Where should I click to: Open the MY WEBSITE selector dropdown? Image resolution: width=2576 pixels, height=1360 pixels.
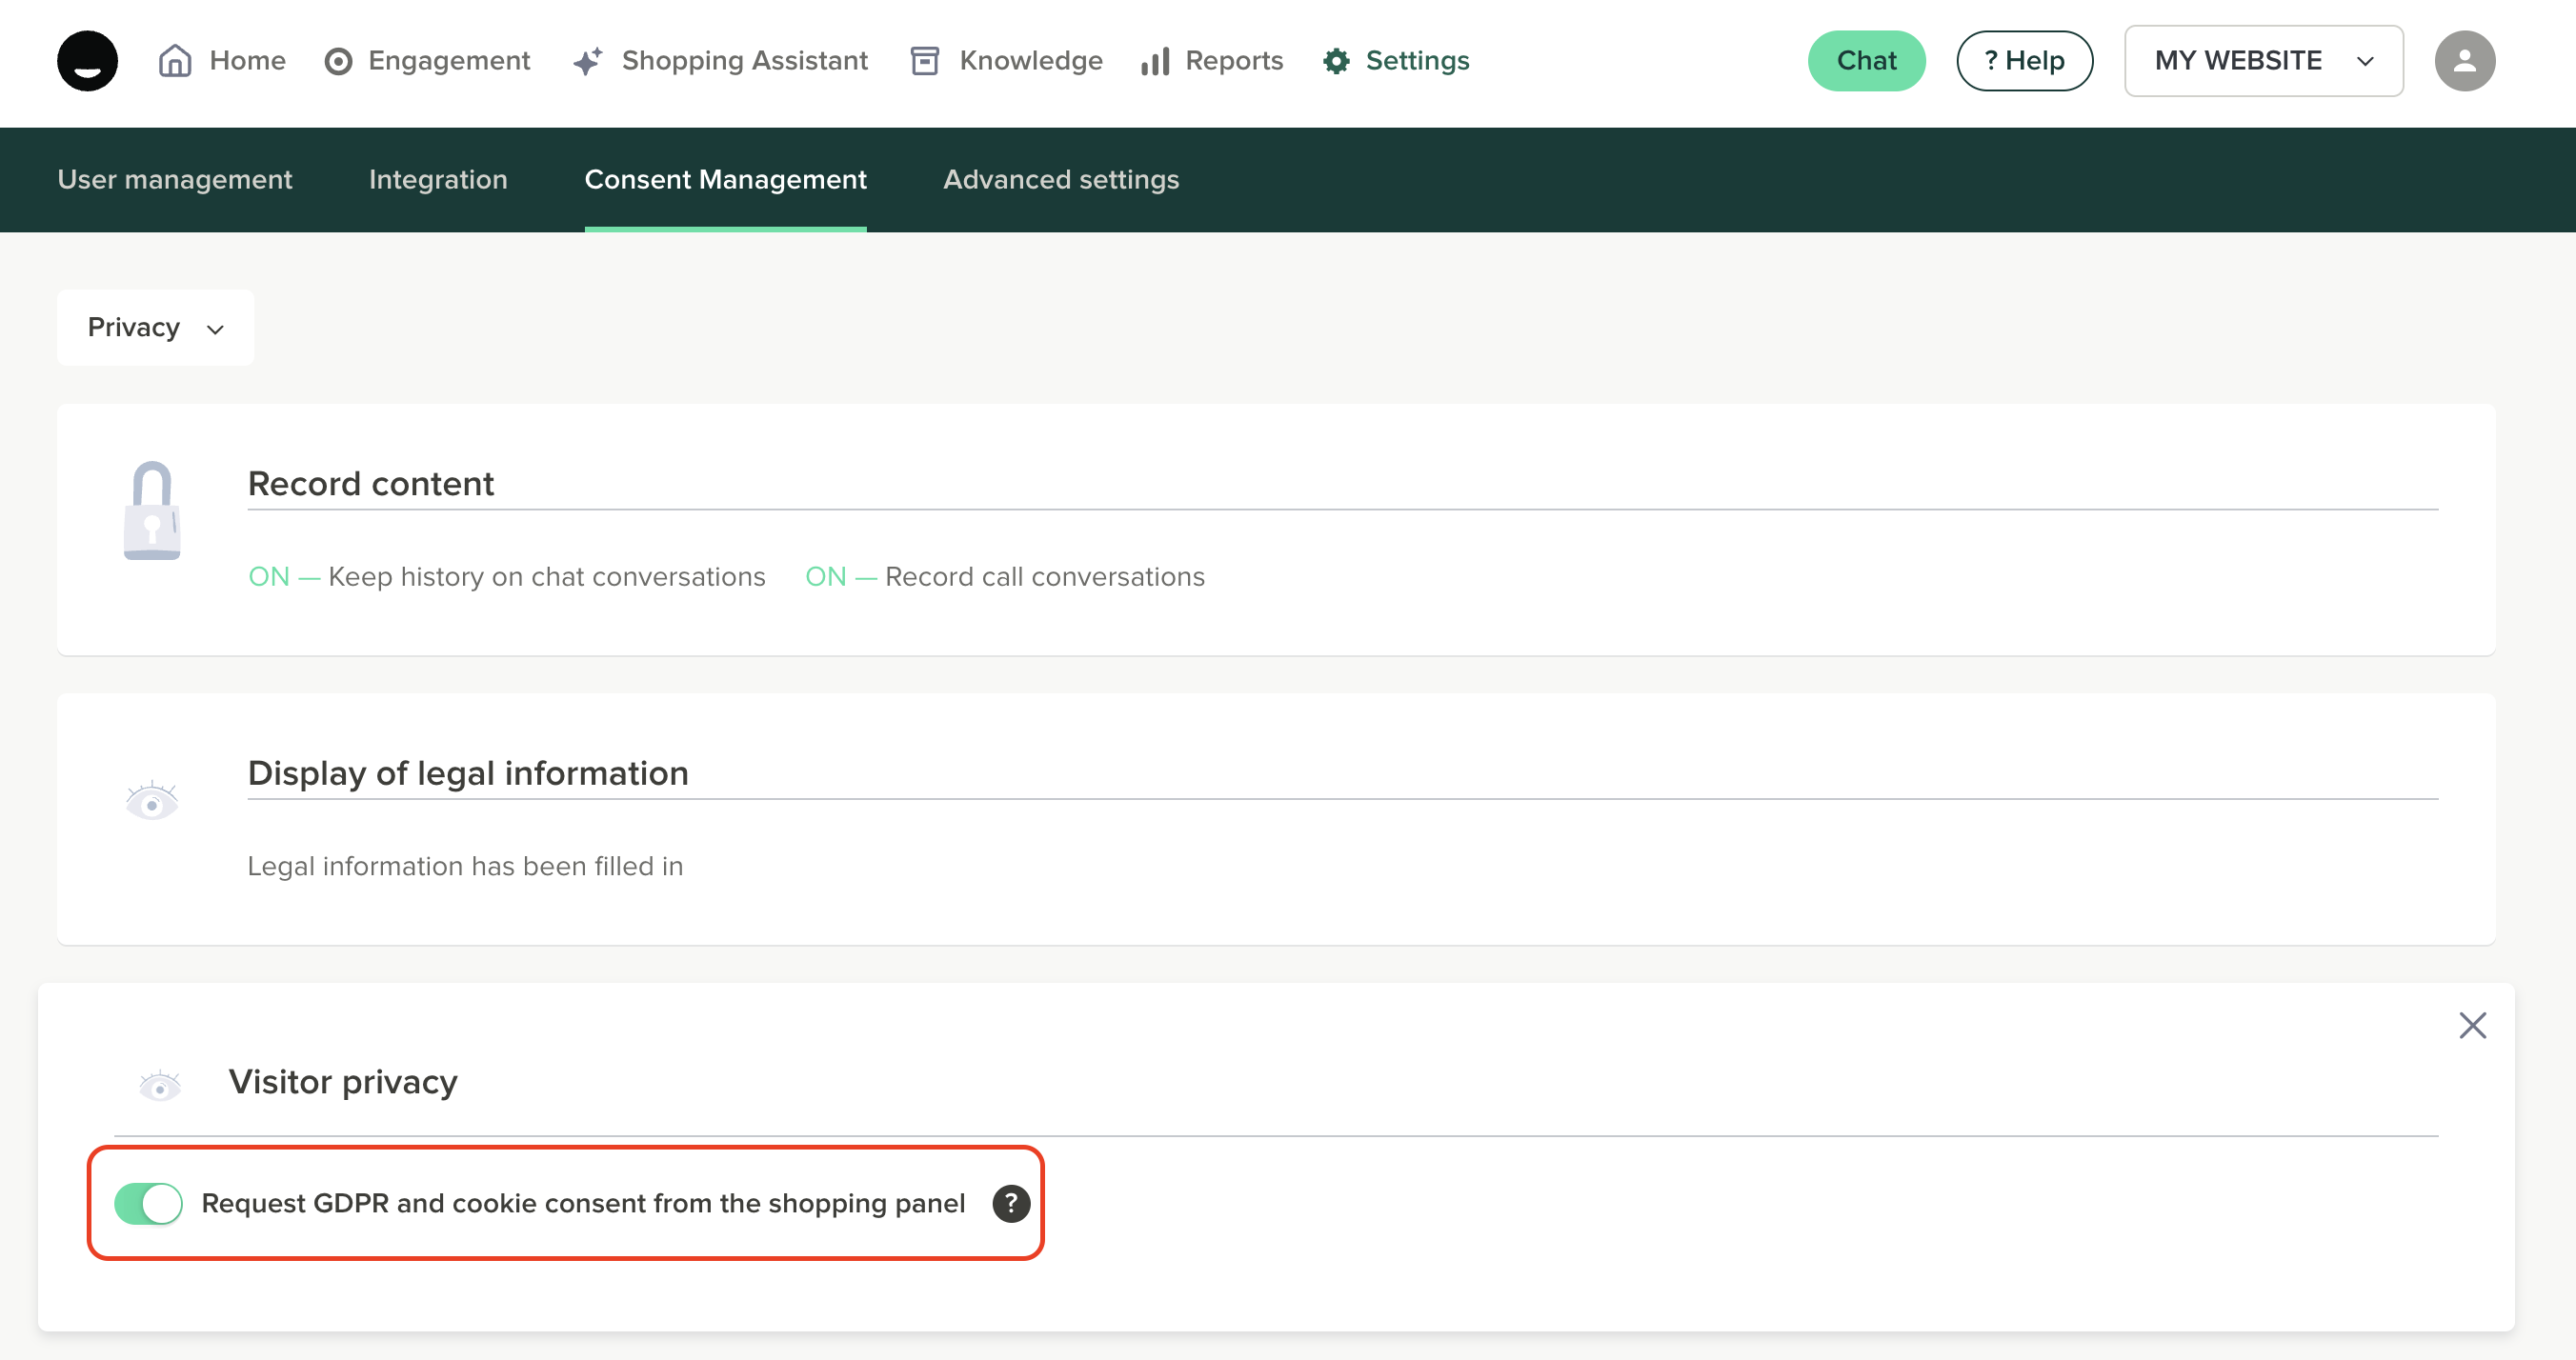tap(2263, 61)
